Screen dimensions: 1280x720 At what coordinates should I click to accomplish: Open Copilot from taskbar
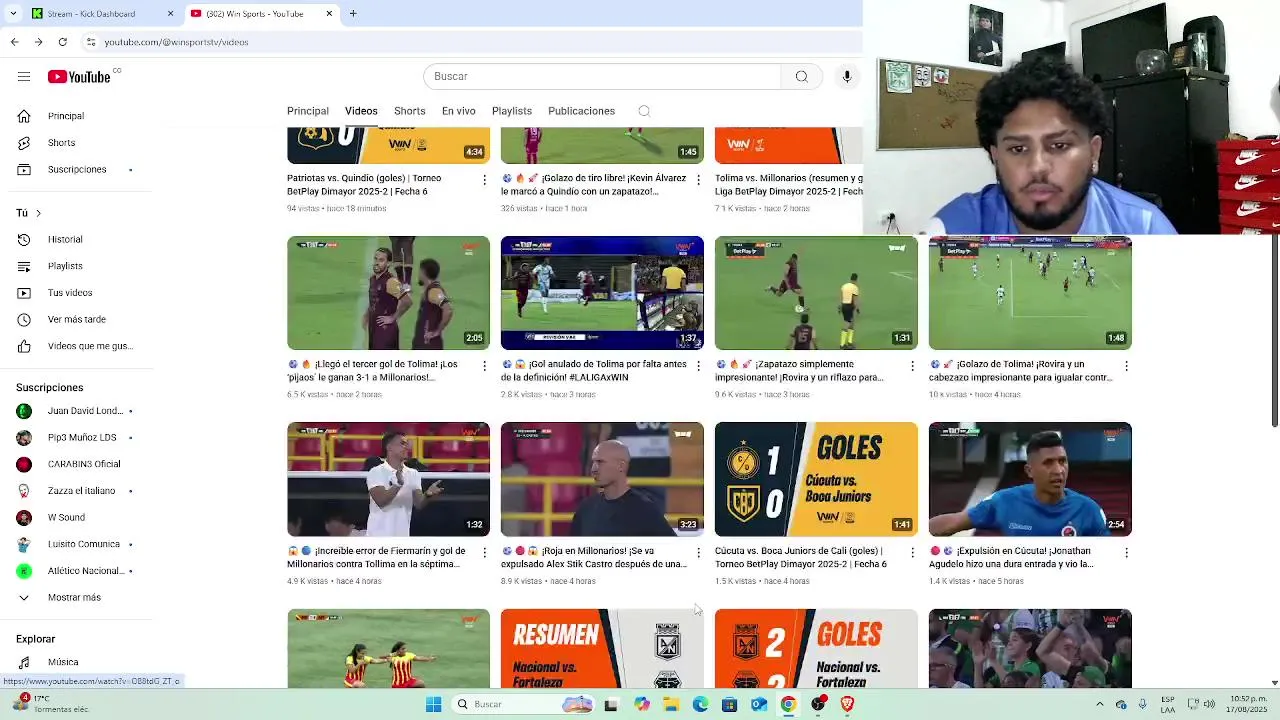point(642,705)
